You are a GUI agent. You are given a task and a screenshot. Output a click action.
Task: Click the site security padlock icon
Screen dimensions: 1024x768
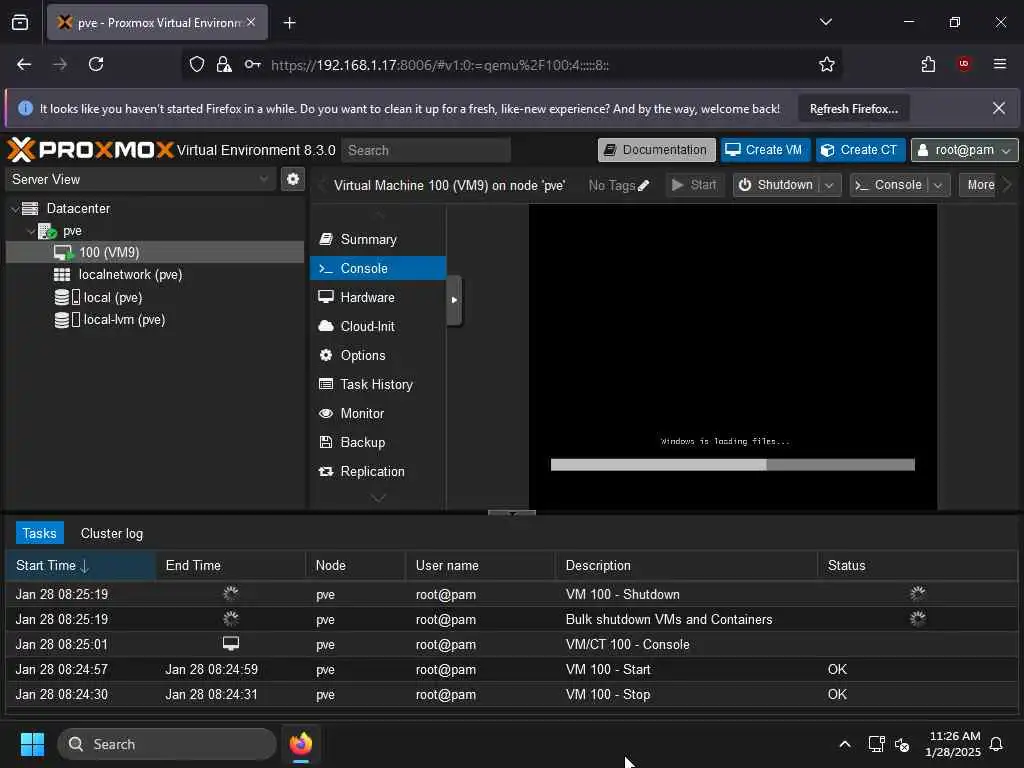coord(224,64)
